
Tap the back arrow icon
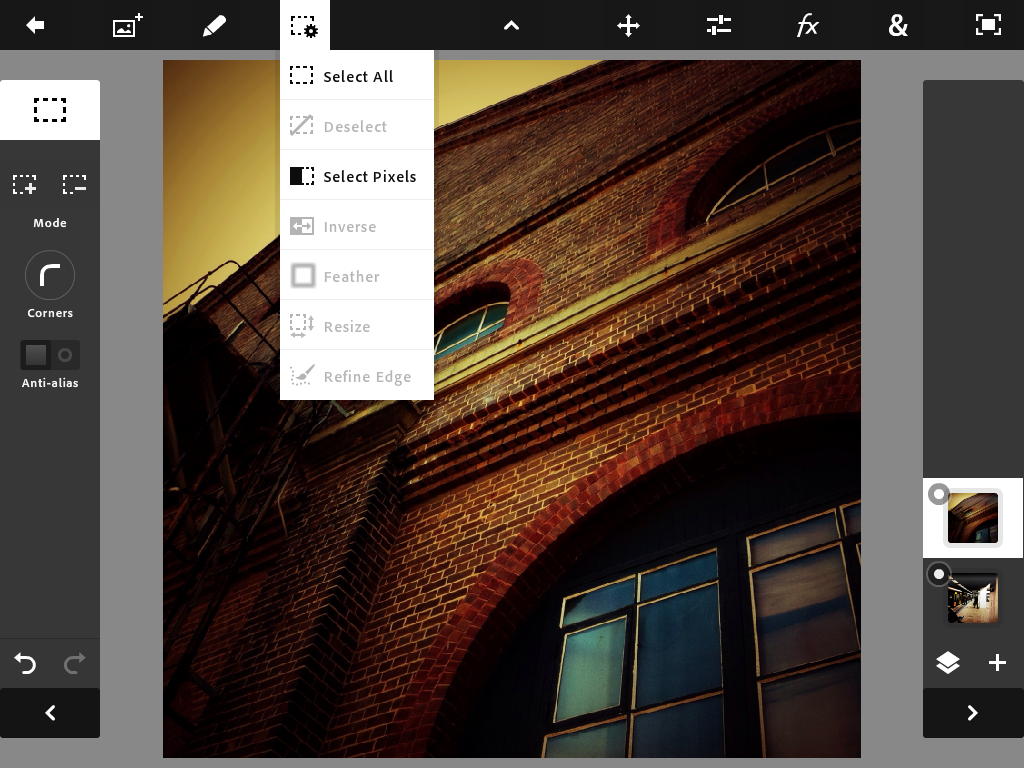coord(36,26)
